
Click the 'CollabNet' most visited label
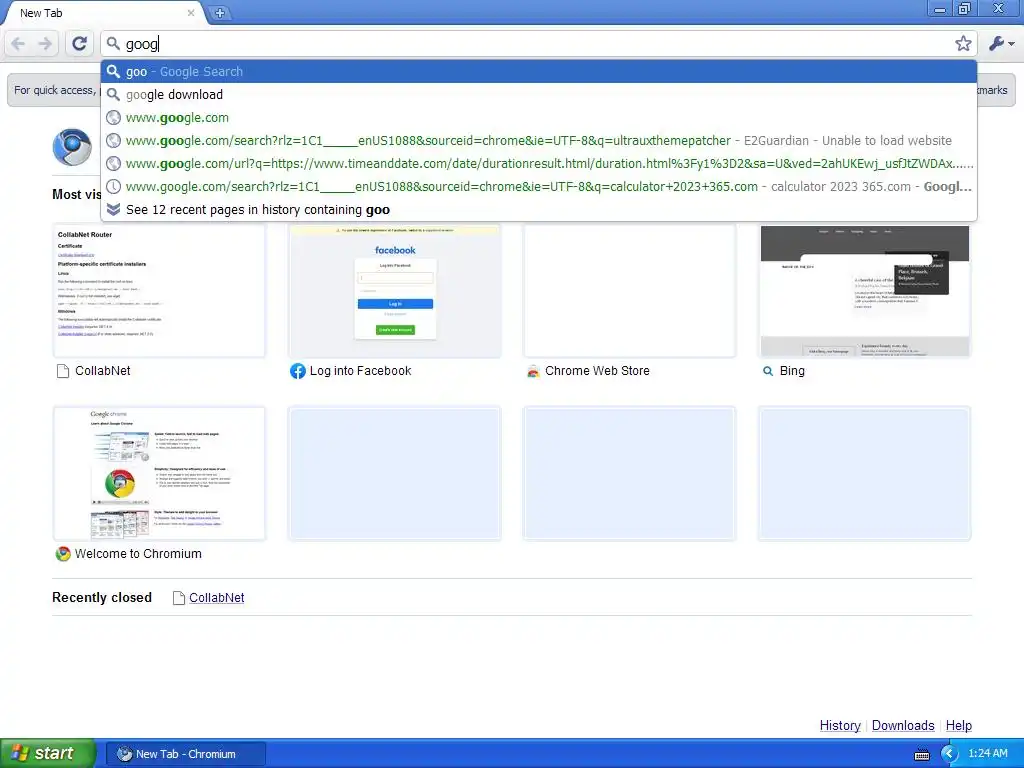[103, 371]
